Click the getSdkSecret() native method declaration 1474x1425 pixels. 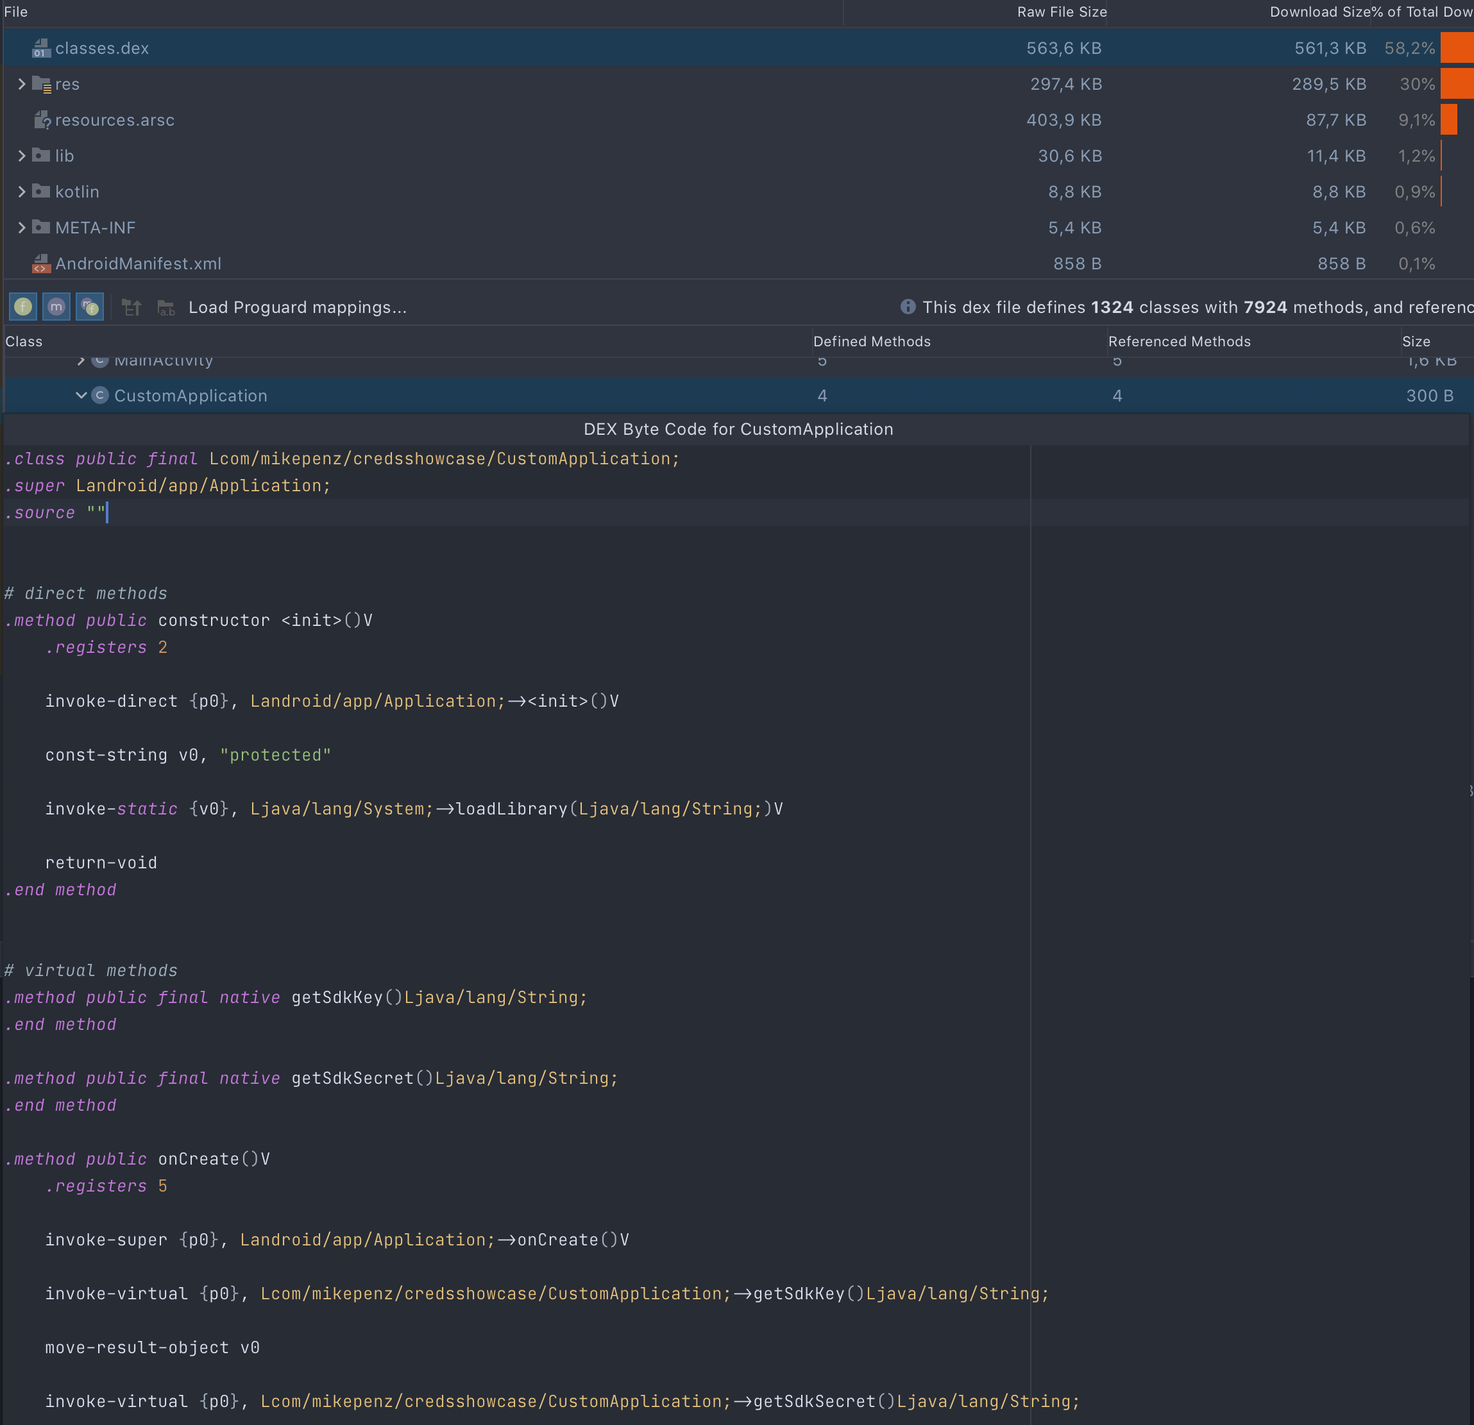(311, 1079)
